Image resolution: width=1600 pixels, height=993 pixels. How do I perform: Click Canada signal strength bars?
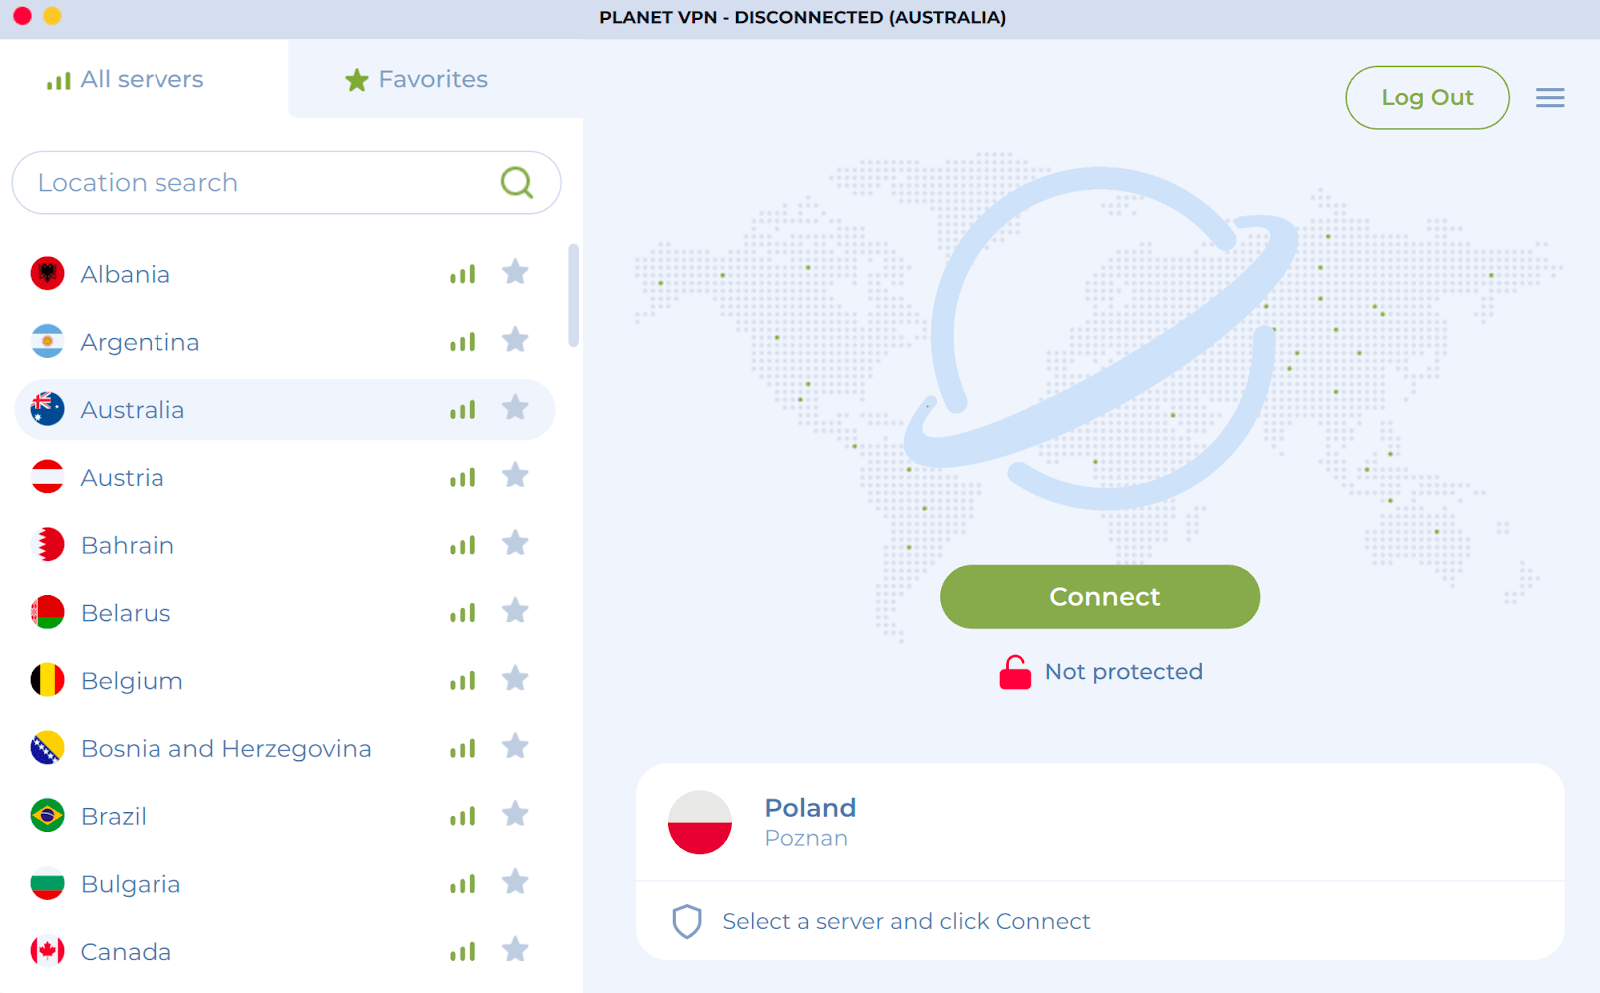(462, 953)
